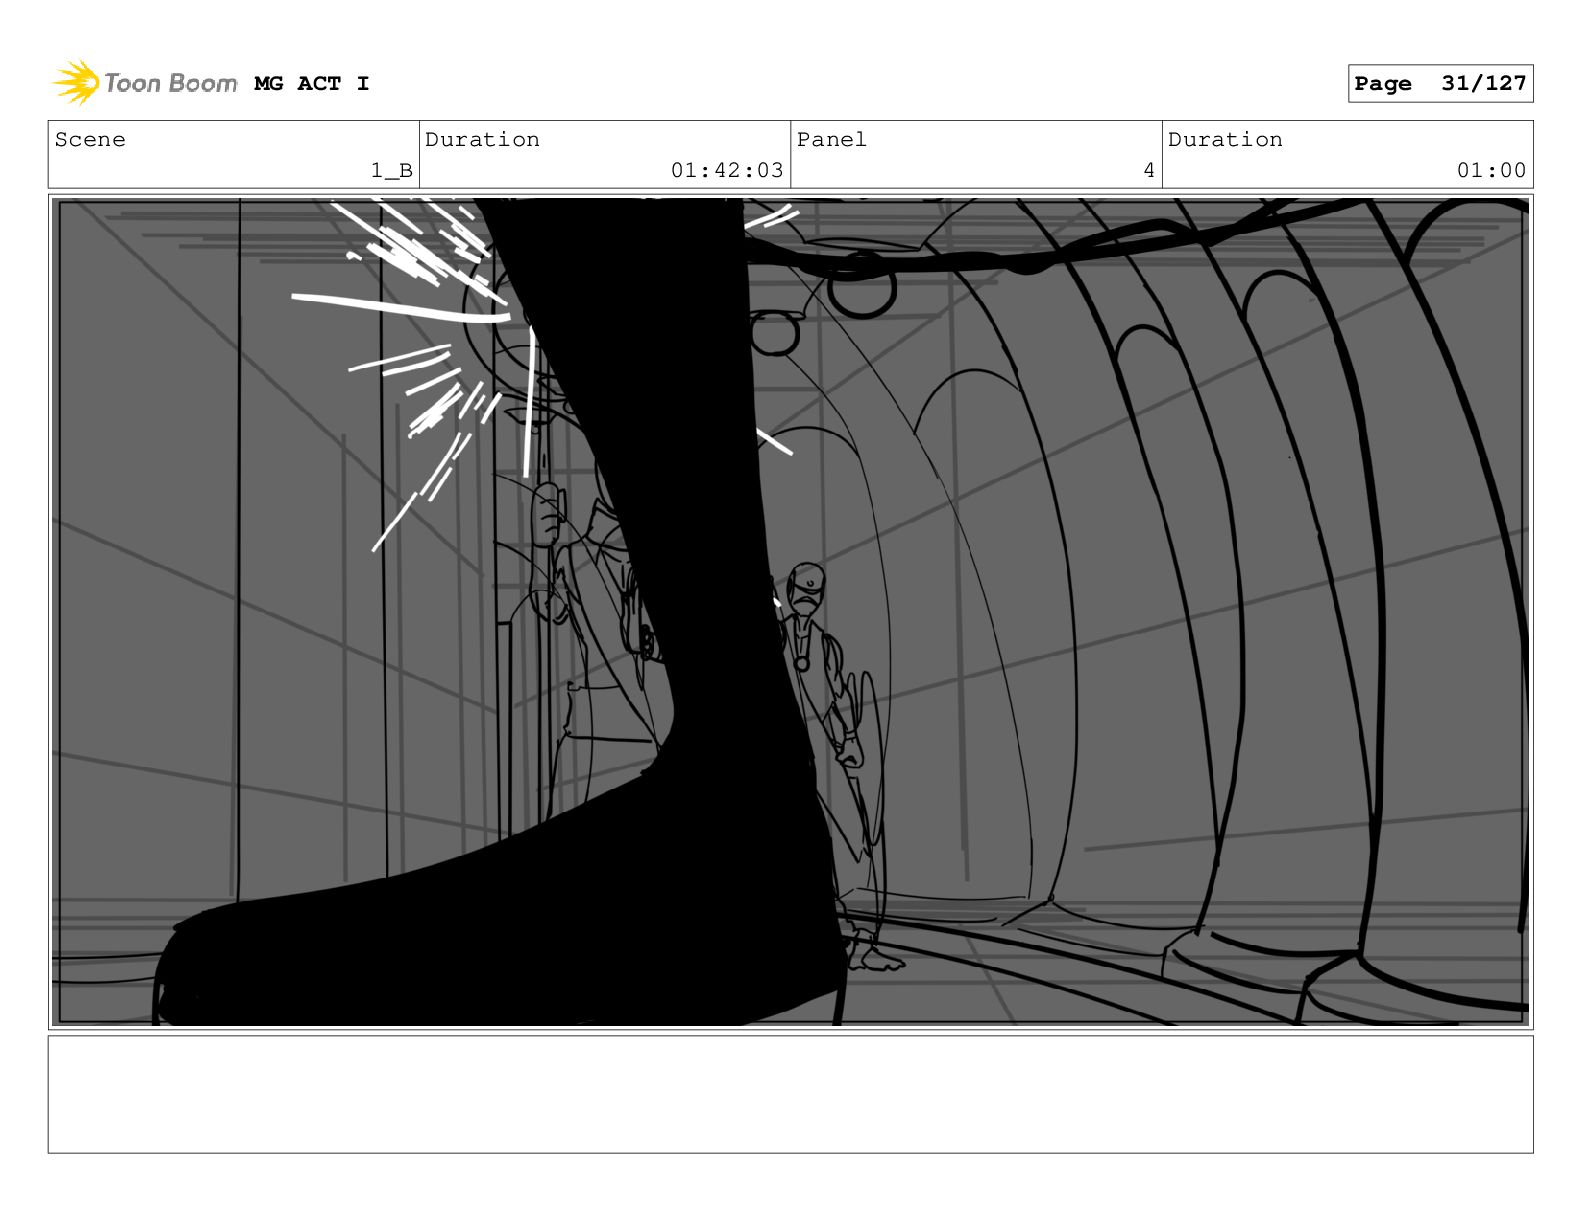The image size is (1582, 1225).
Task: Click the scene value '1_B'
Action: point(392,171)
